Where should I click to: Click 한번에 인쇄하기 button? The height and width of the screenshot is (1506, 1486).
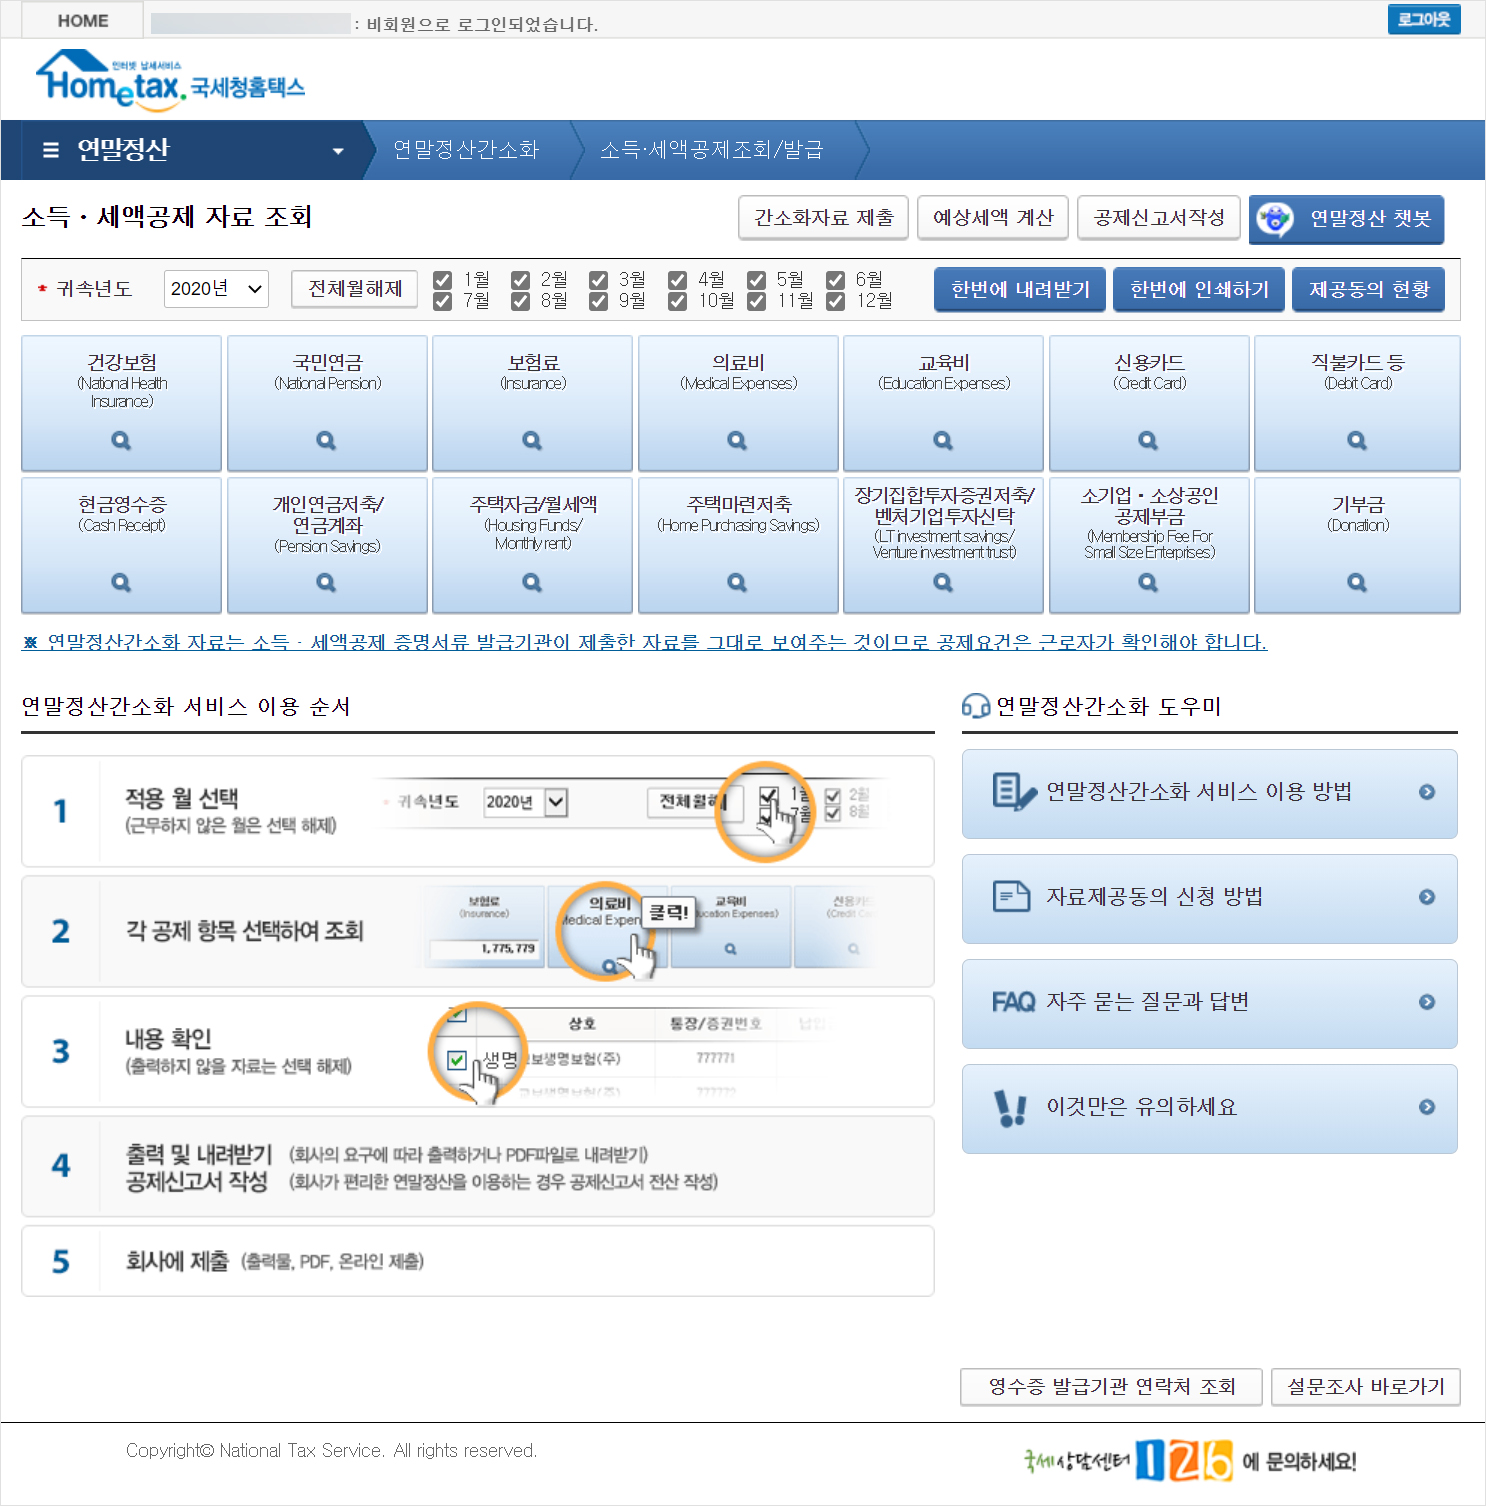coord(1199,289)
